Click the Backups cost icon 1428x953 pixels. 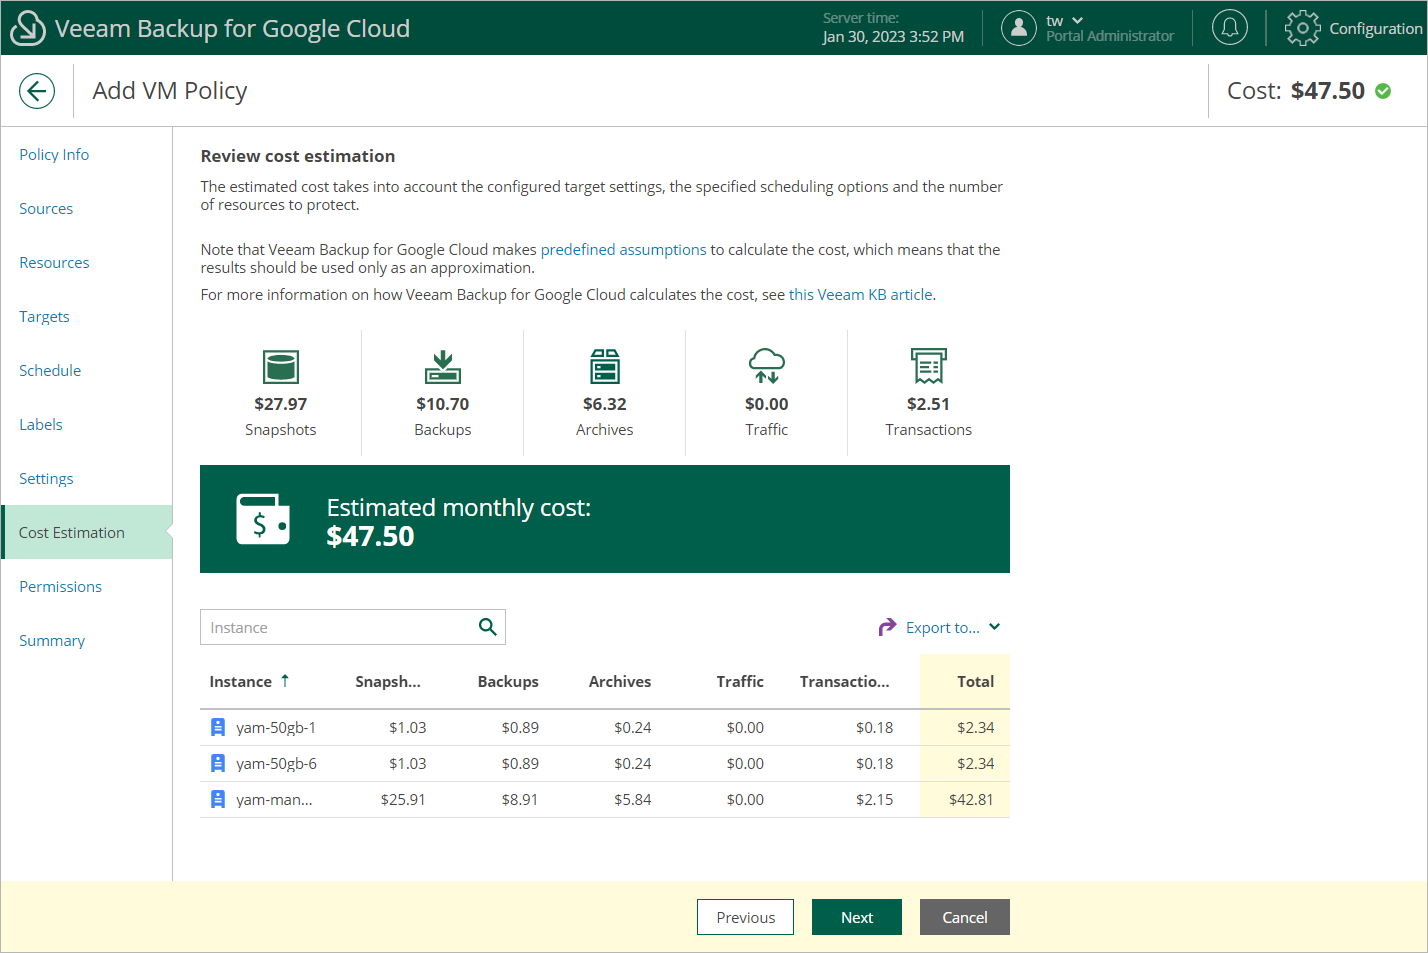point(443,367)
